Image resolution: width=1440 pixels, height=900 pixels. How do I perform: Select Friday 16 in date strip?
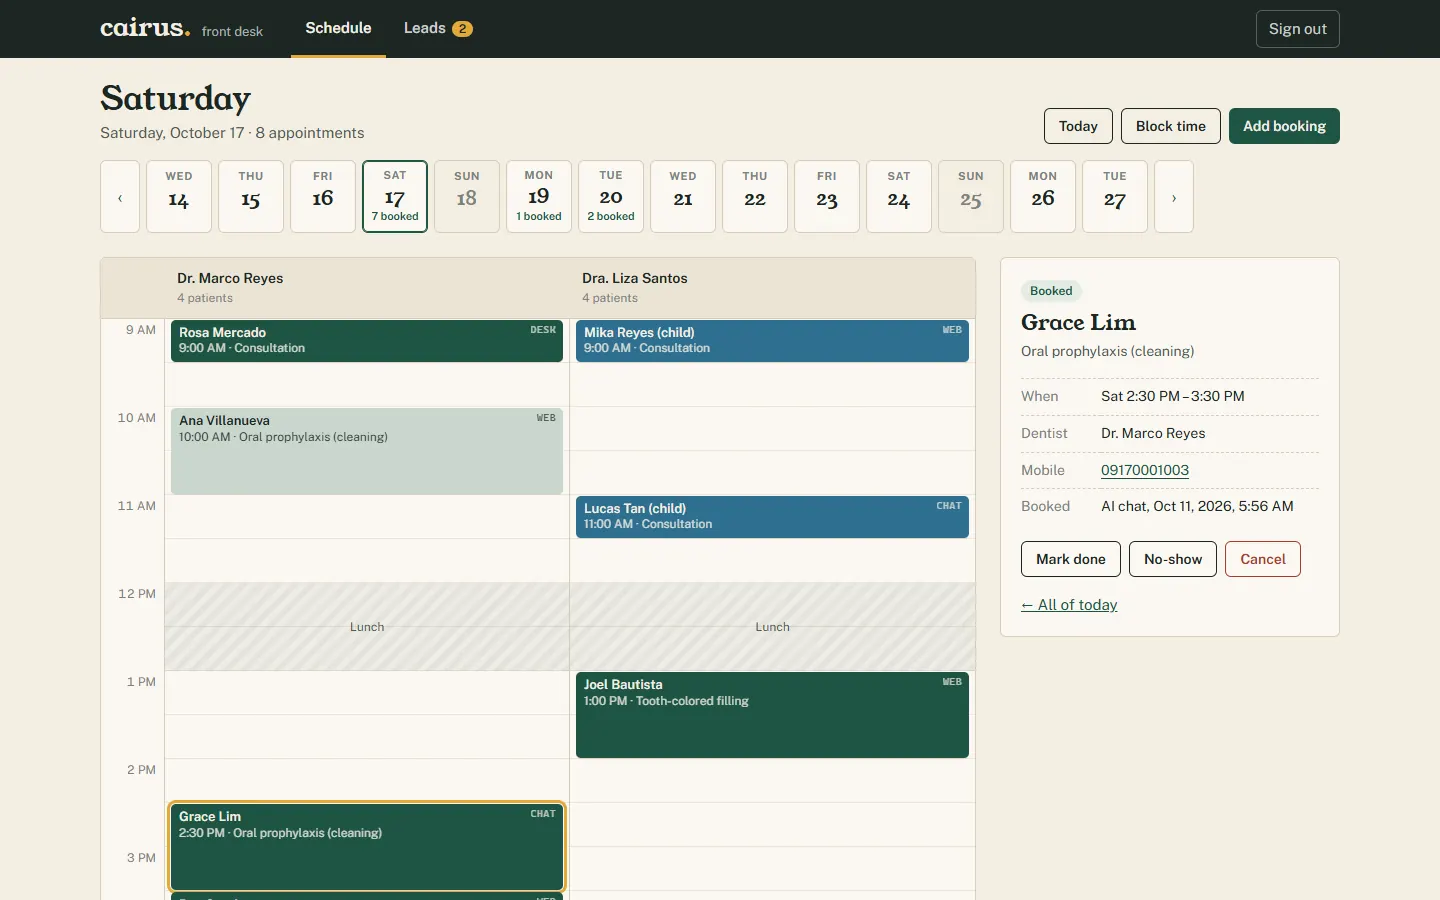(x=323, y=197)
